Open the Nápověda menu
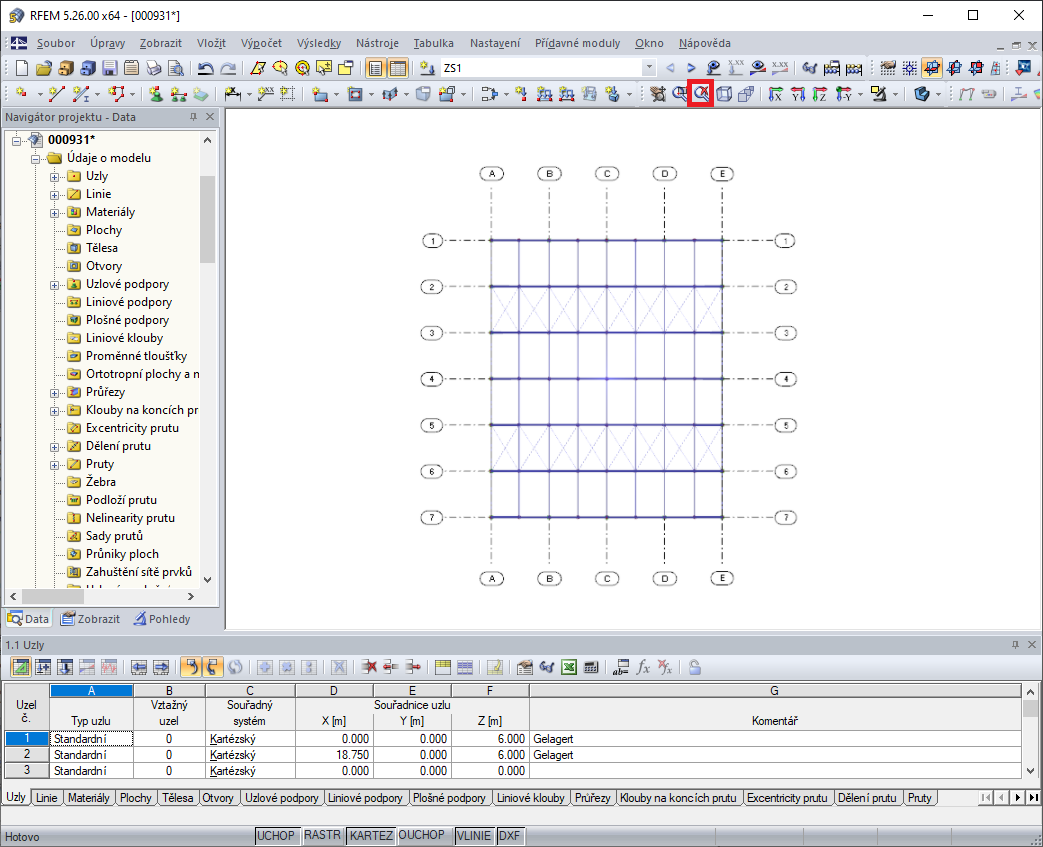This screenshot has width=1043, height=847. tap(704, 43)
